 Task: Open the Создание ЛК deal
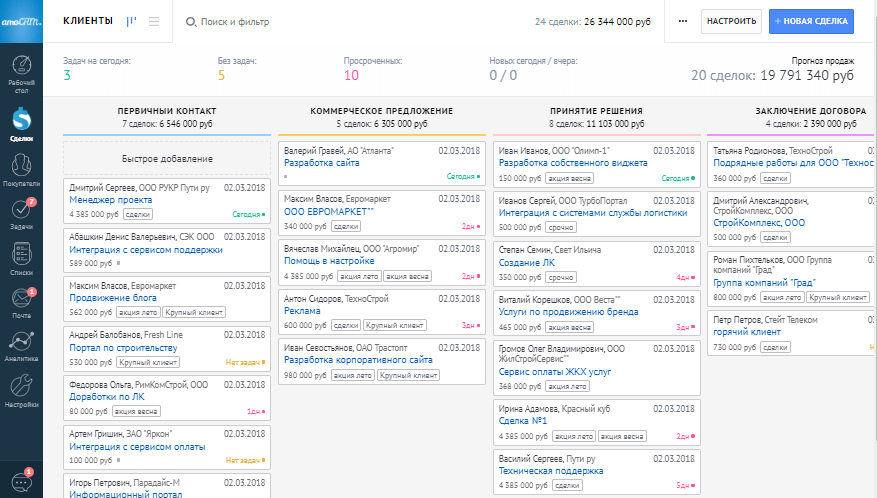(x=527, y=262)
